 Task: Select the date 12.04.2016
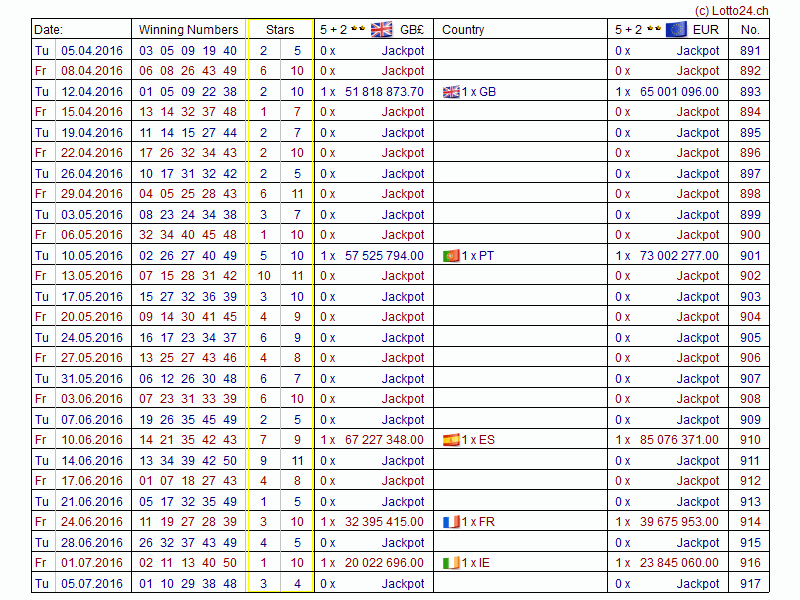[x=92, y=92]
